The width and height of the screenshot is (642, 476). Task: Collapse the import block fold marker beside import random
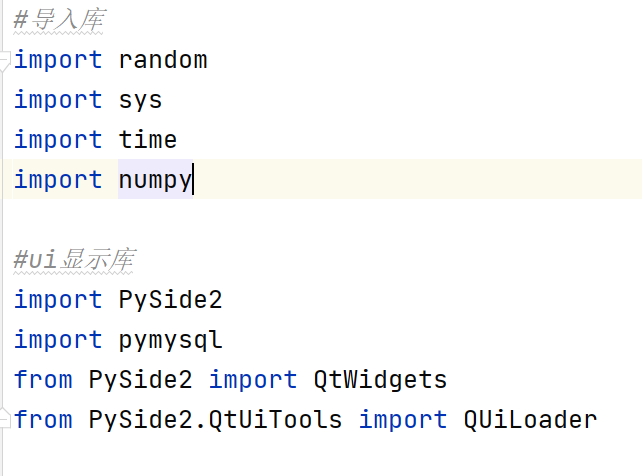pos(4,61)
